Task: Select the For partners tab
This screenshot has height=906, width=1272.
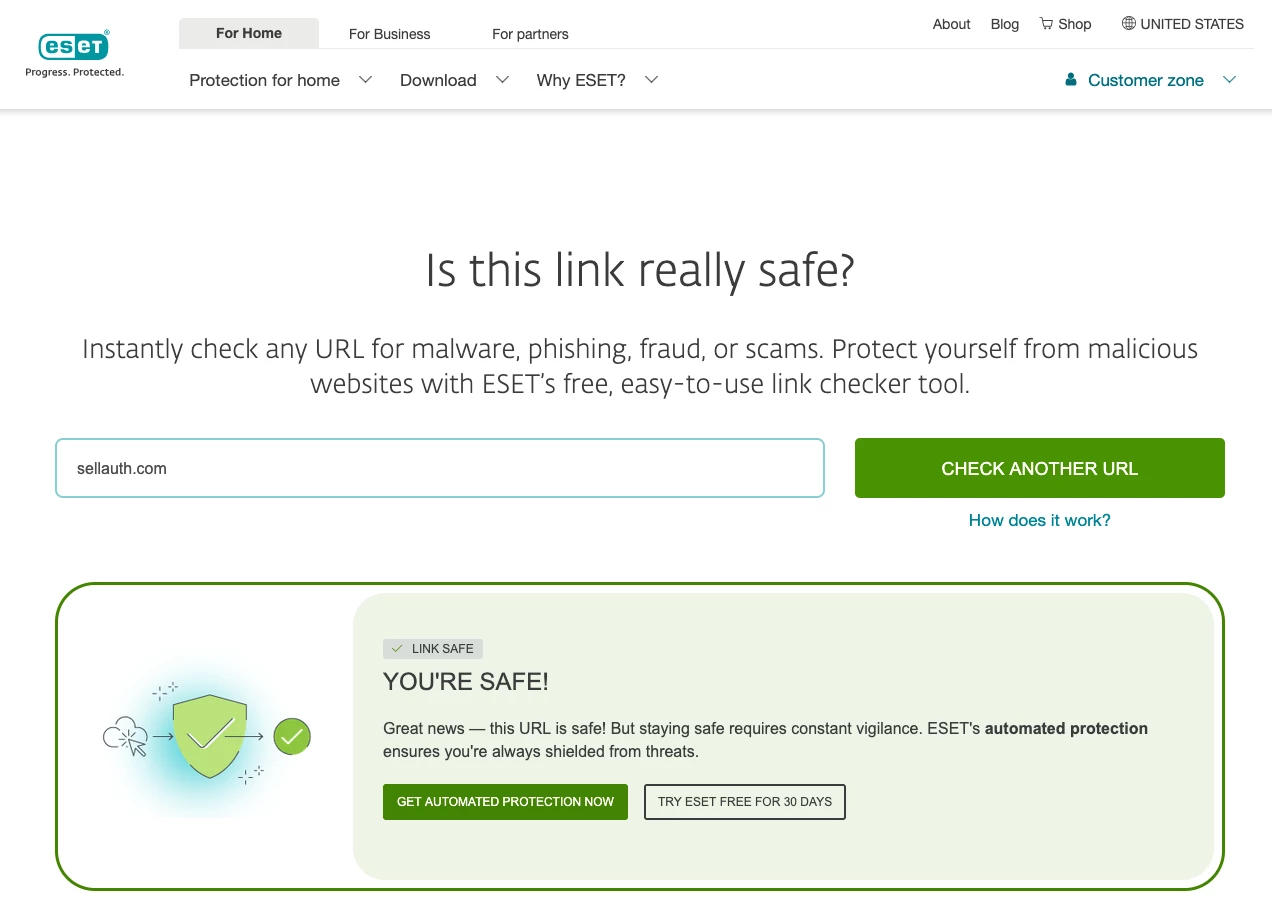Action: 530,34
